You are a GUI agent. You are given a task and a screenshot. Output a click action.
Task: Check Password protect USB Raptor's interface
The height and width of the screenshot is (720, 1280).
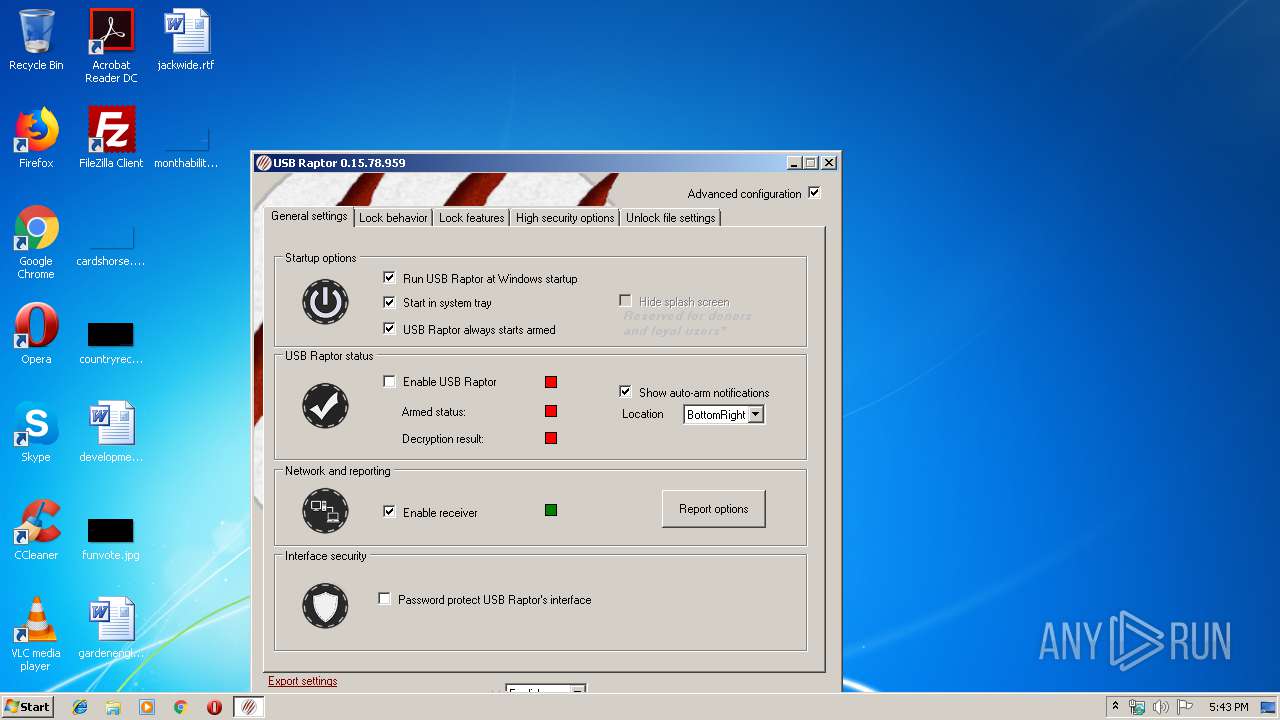coord(384,598)
